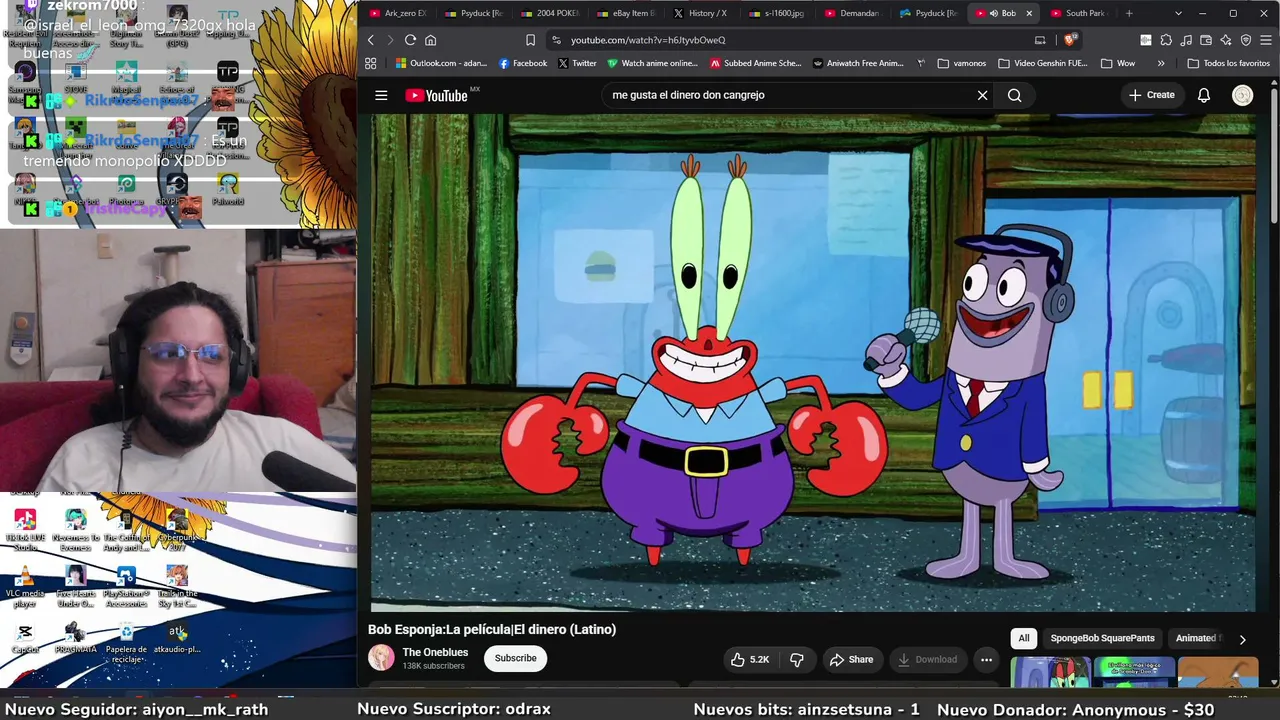
Task: Run the YouTube search with magnifier icon
Action: pos(1015,95)
